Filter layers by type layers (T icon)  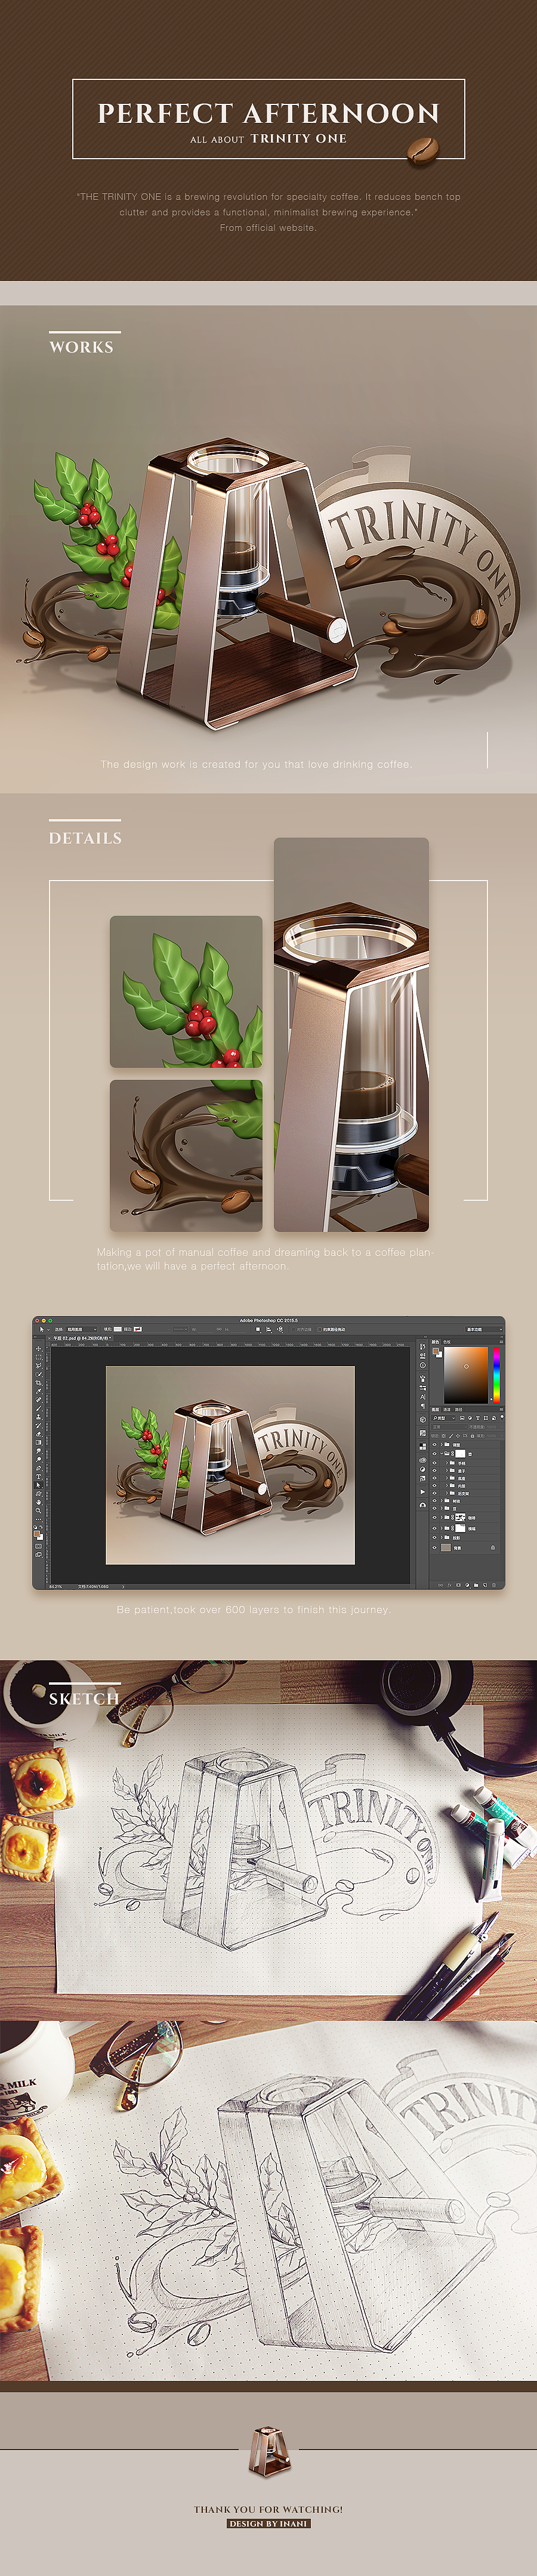(478, 1418)
